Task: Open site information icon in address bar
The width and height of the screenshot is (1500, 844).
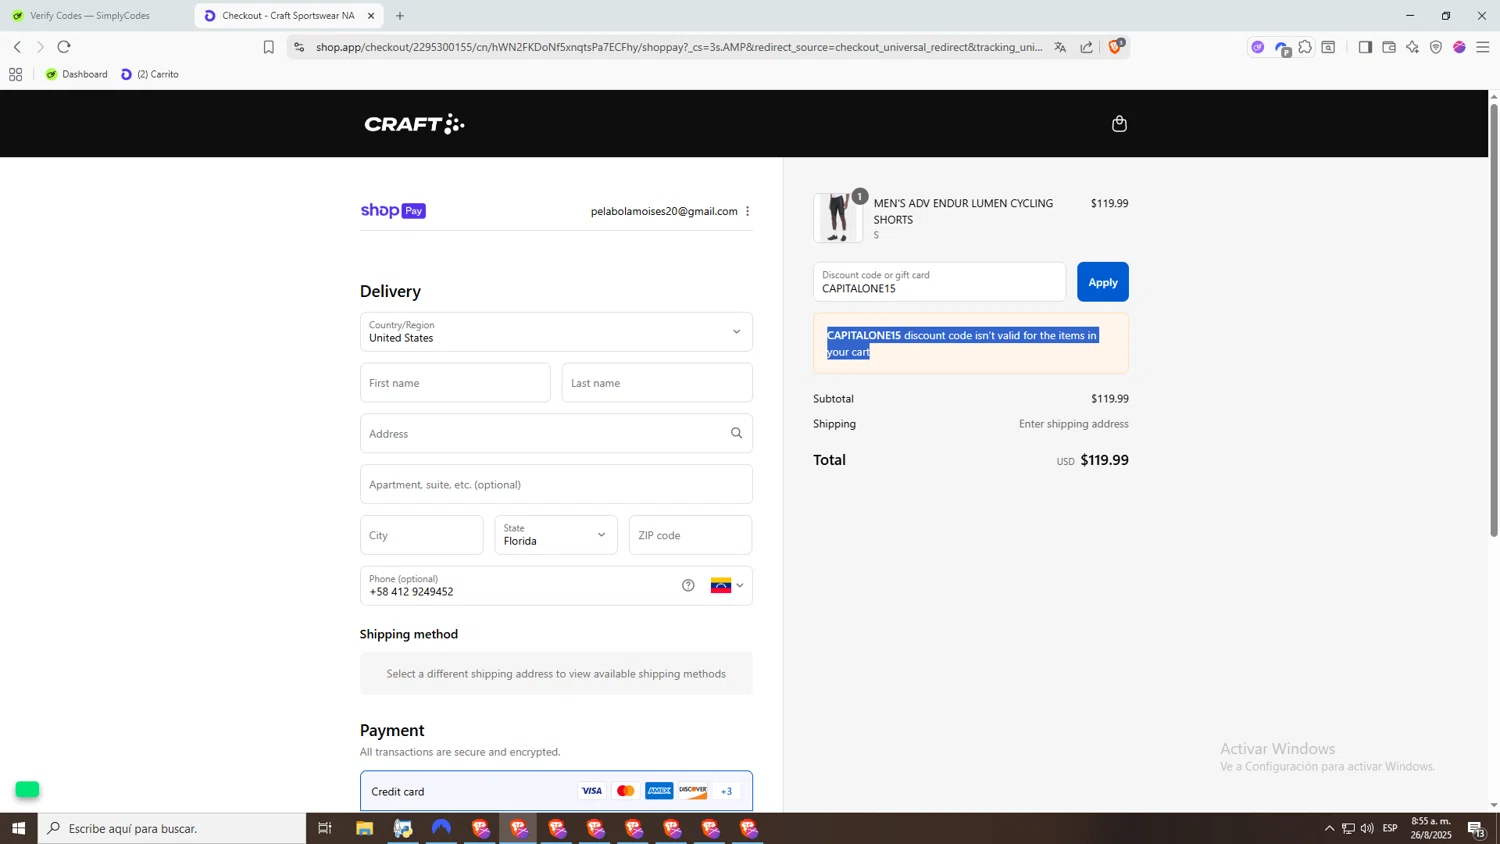Action: [299, 47]
